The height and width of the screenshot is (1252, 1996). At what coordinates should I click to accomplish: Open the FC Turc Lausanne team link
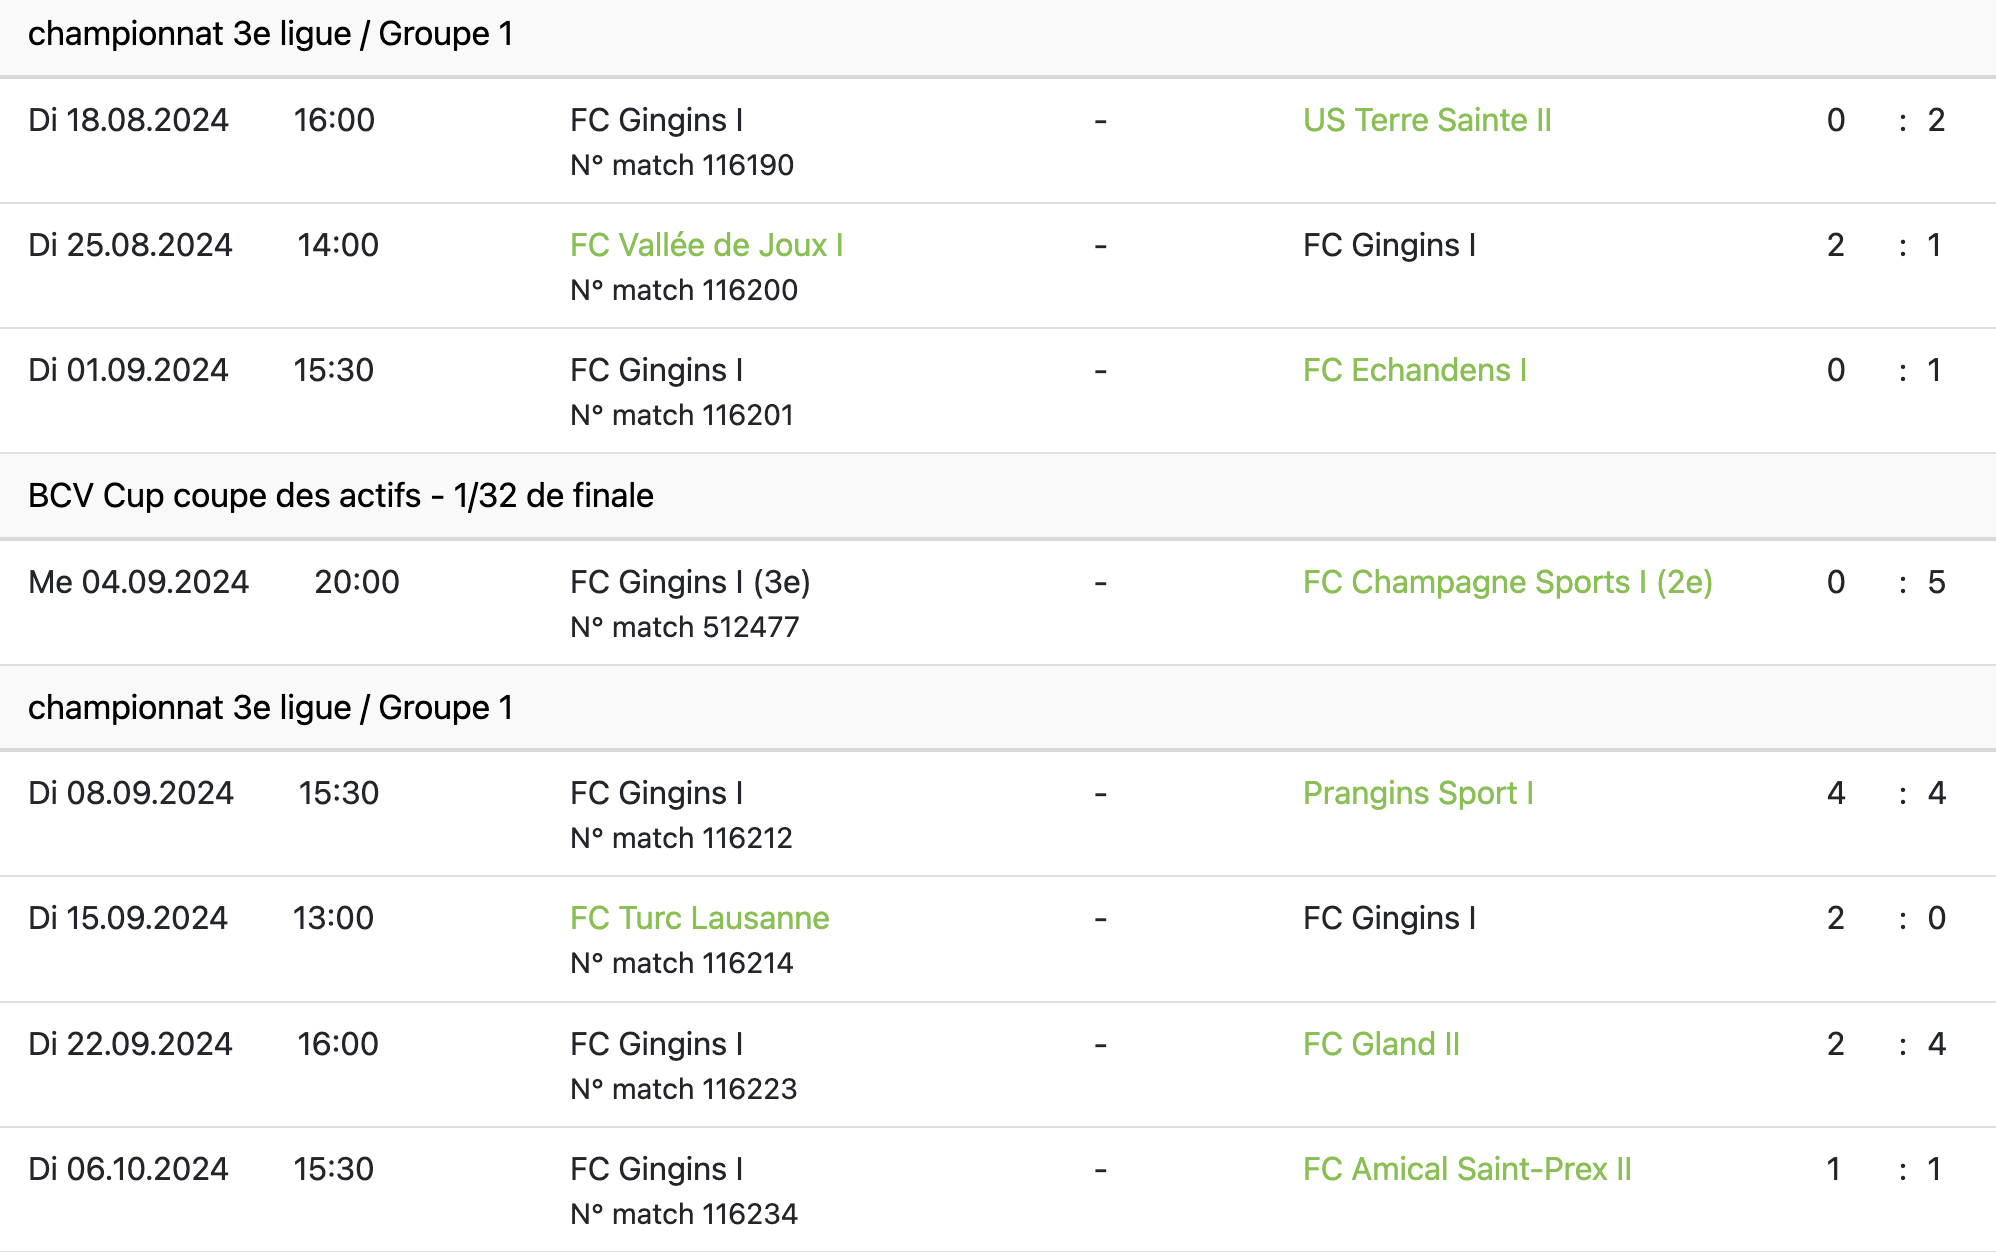(x=699, y=918)
